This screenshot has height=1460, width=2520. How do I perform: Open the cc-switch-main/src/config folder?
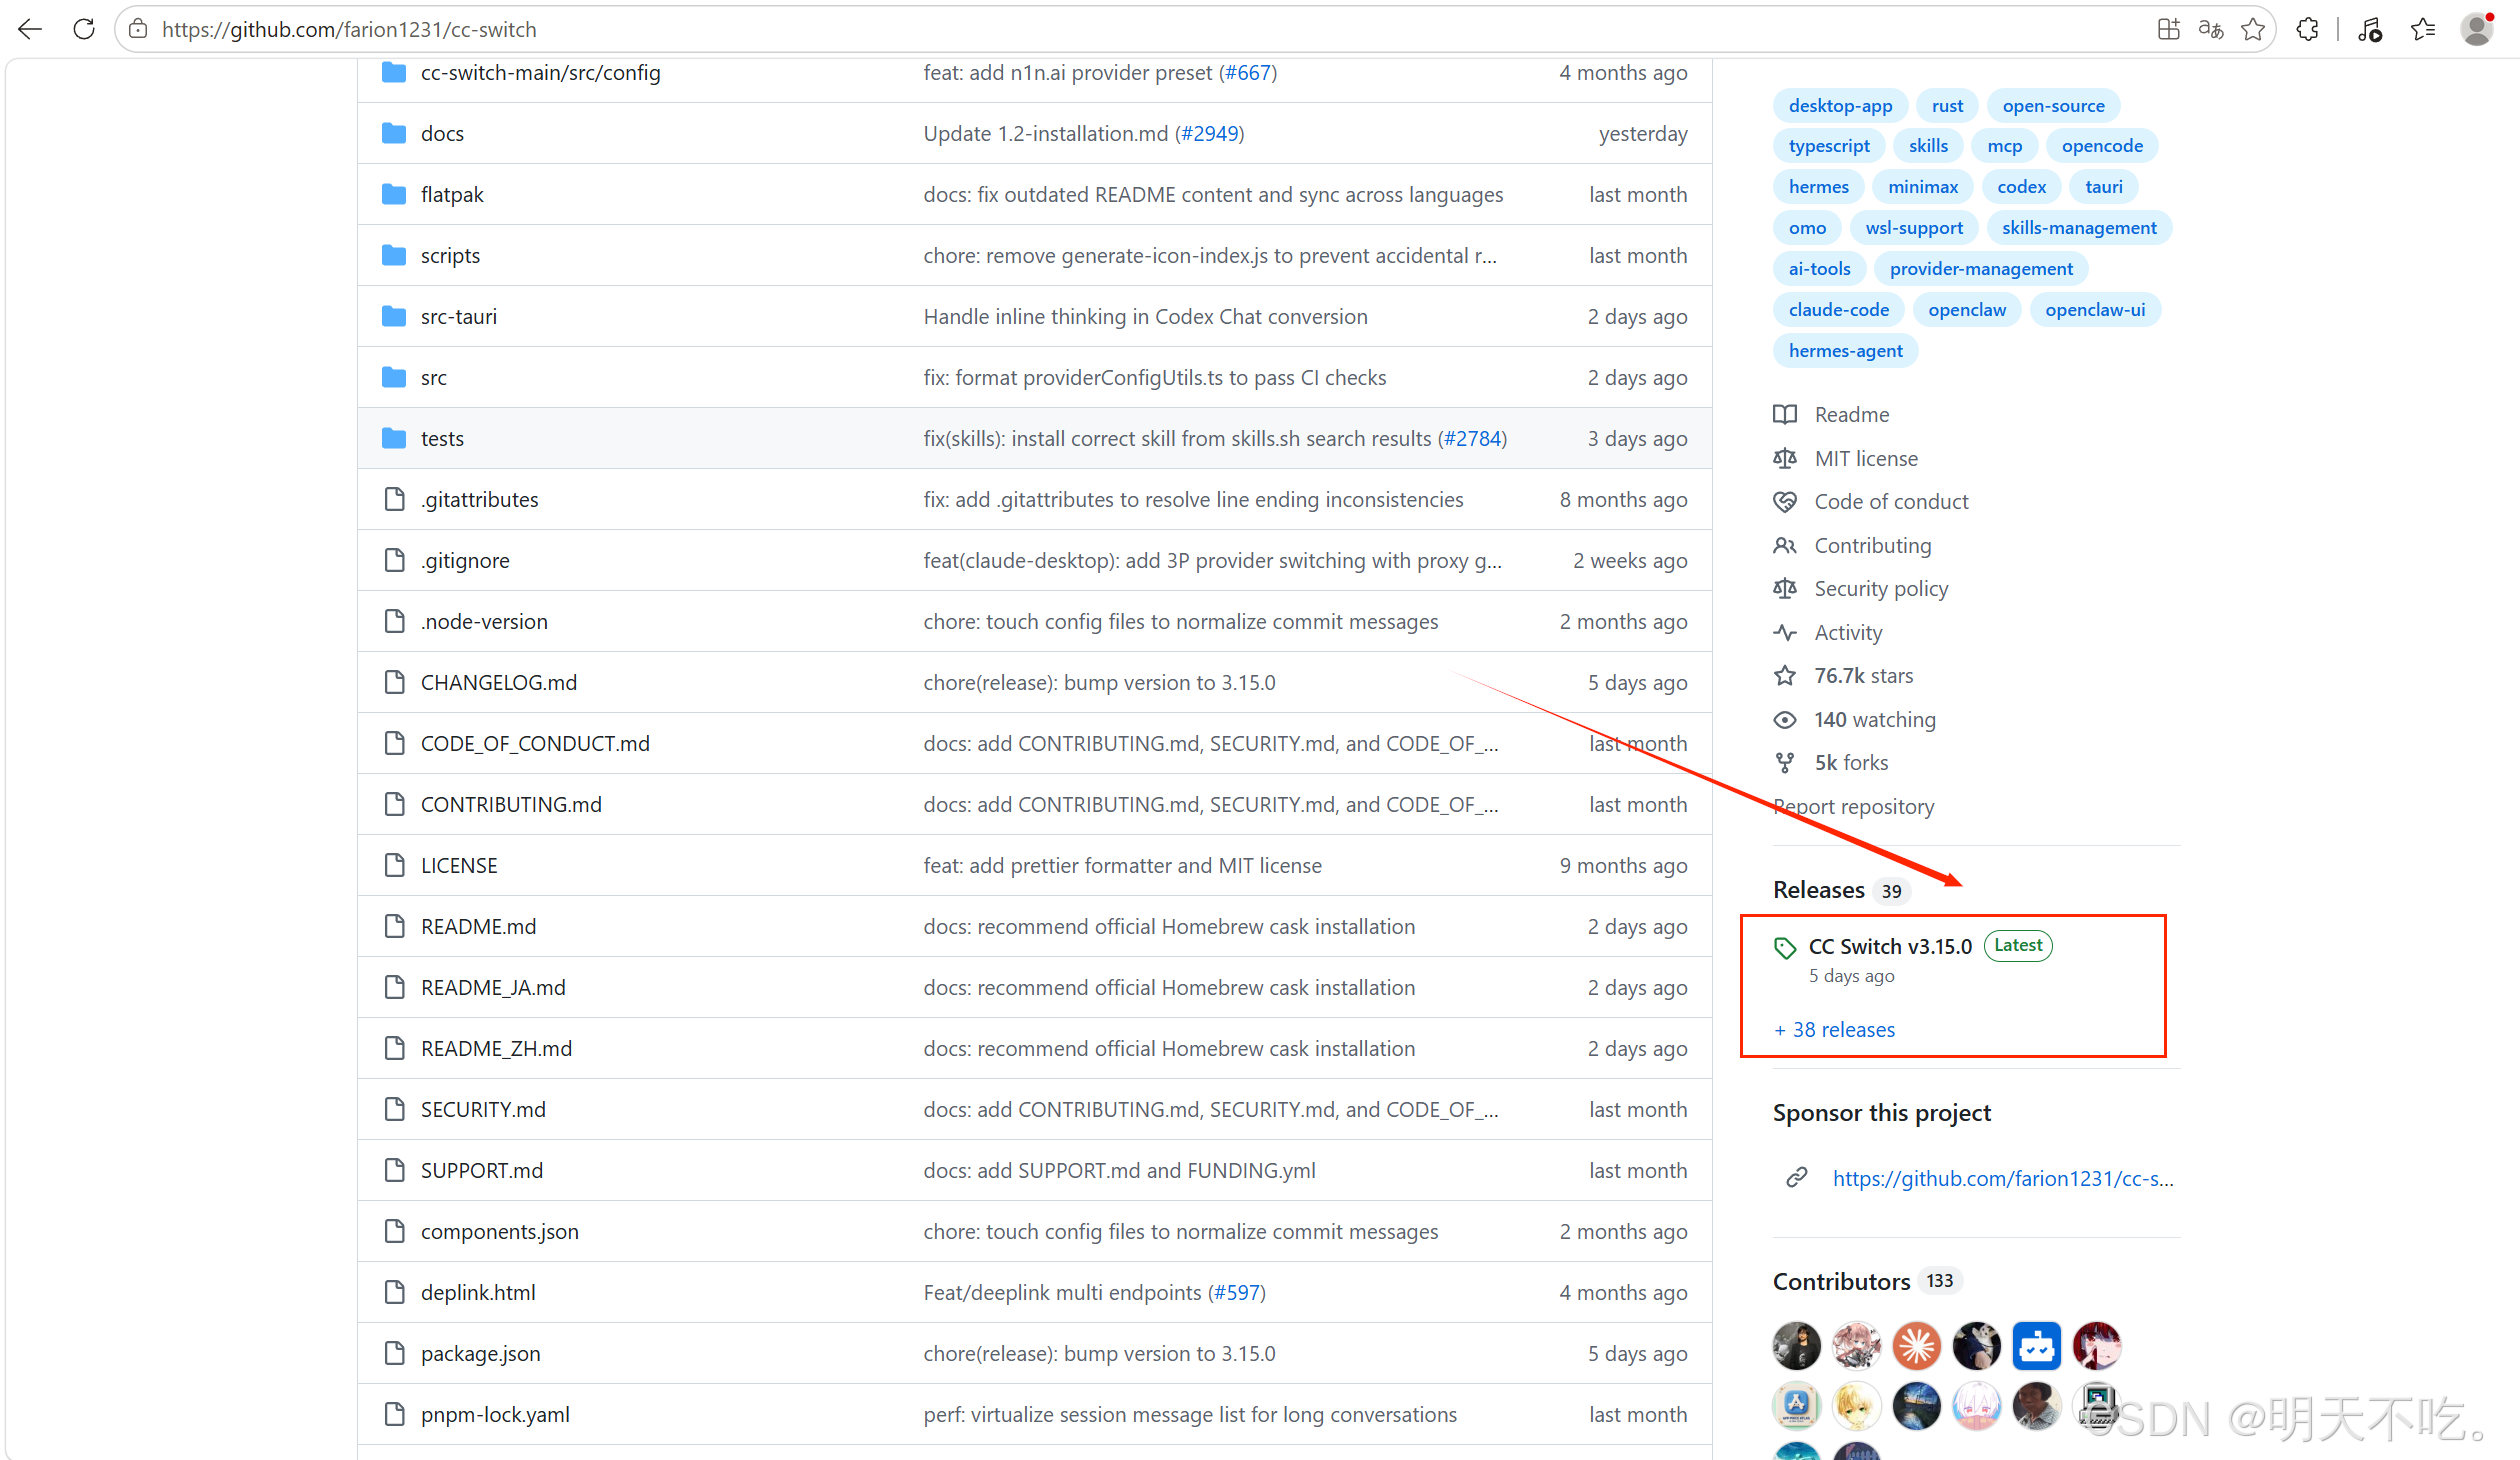tap(541, 73)
